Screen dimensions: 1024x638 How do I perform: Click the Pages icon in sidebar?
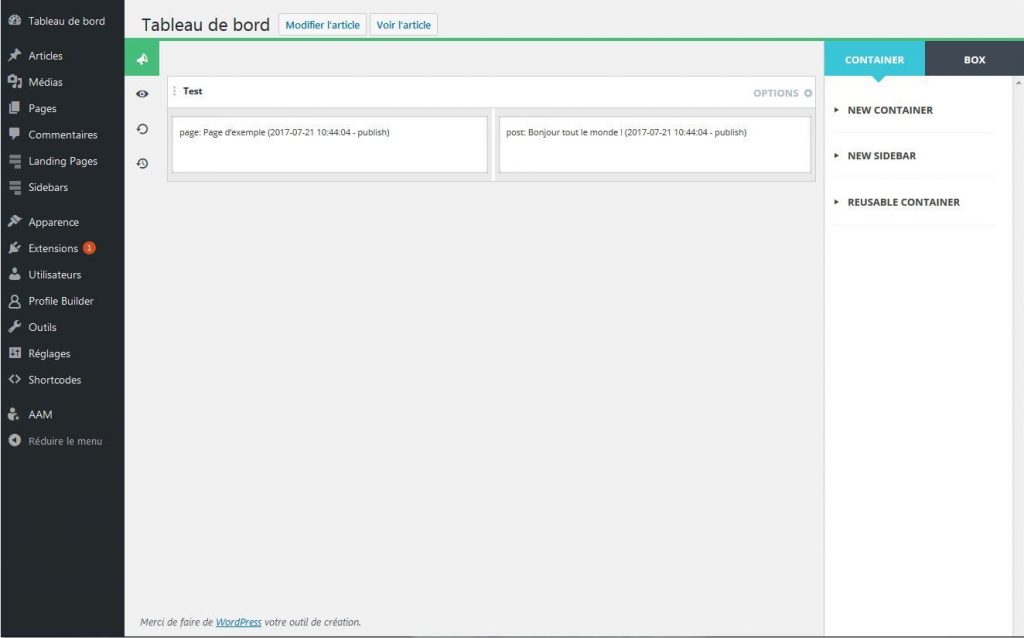pos(14,108)
